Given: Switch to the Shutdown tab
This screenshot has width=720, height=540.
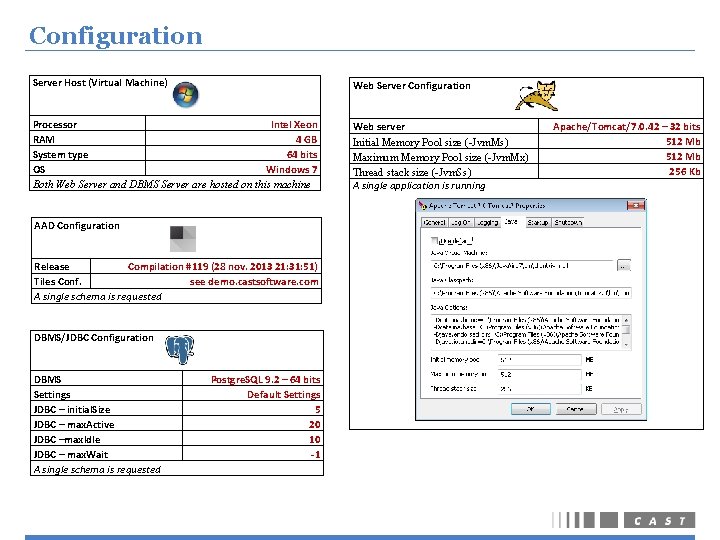Looking at the screenshot, I should (568, 222).
